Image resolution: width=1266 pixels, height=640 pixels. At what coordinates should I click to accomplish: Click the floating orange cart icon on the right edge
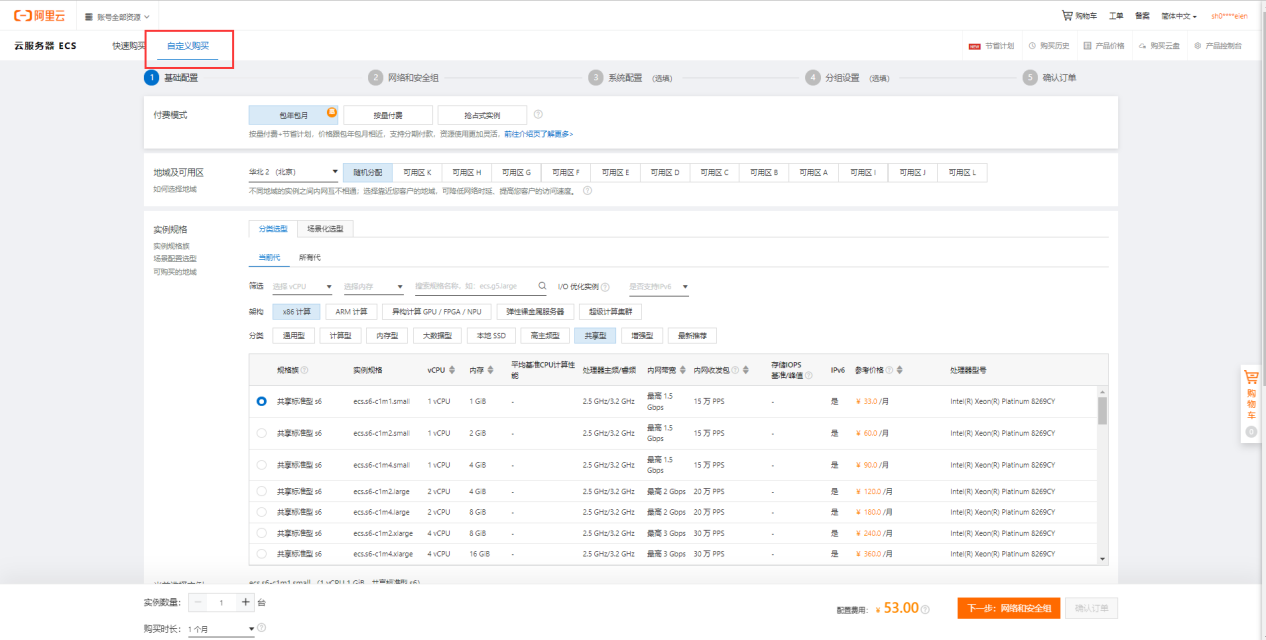[1250, 379]
